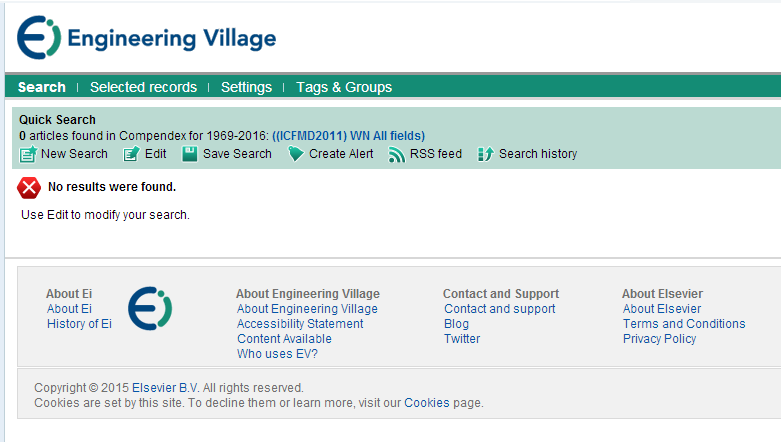Click the 'About Engineering Village' footer heading
Viewport: 781px width, 442px height.
coord(308,294)
